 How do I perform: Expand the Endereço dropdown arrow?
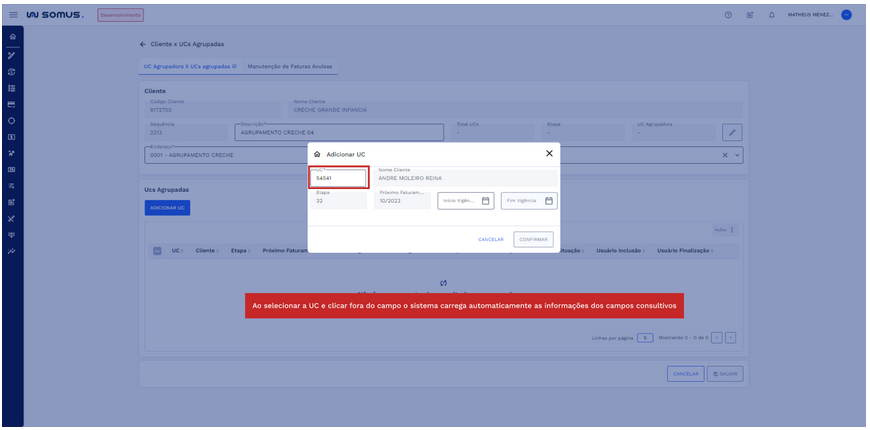tap(738, 155)
